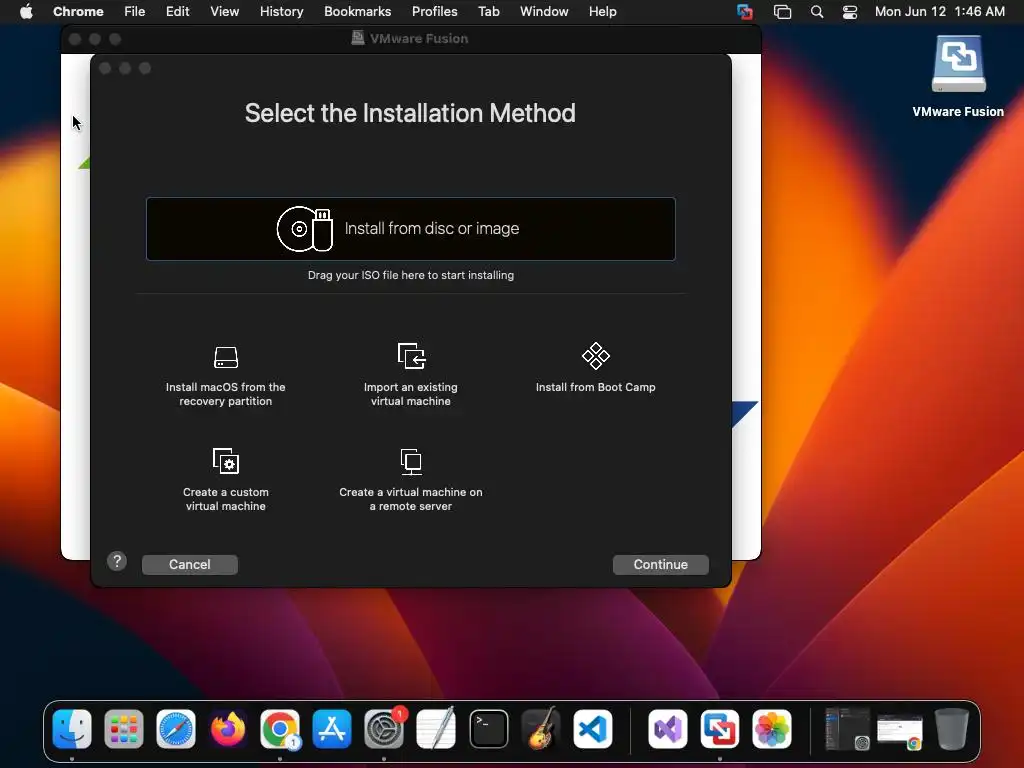The height and width of the screenshot is (768, 1024).
Task: Open Launchpad from the Dock
Action: pyautogui.click(x=124, y=729)
